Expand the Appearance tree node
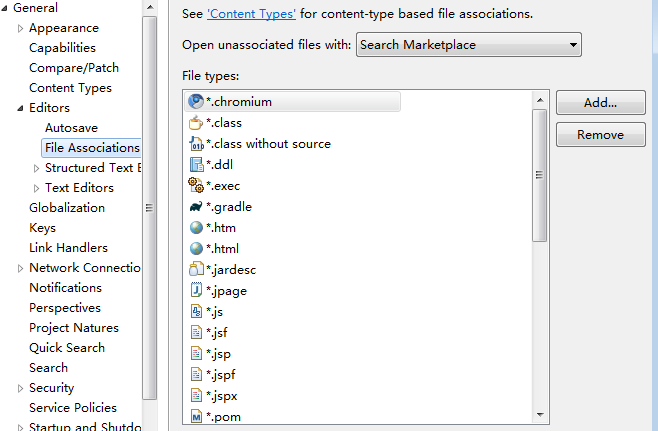This screenshot has width=658, height=431. [x=20, y=28]
